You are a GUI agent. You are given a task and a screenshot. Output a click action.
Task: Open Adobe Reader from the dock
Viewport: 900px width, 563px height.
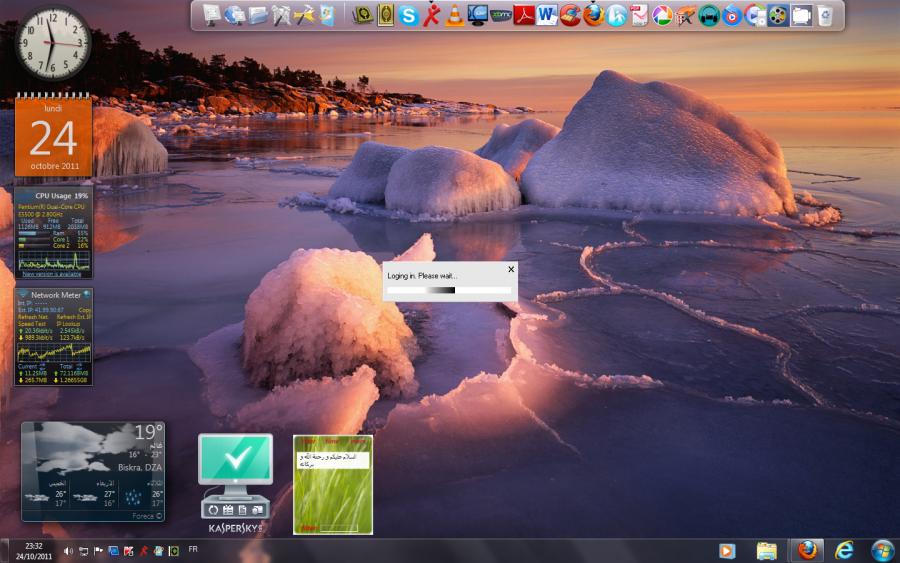click(523, 15)
